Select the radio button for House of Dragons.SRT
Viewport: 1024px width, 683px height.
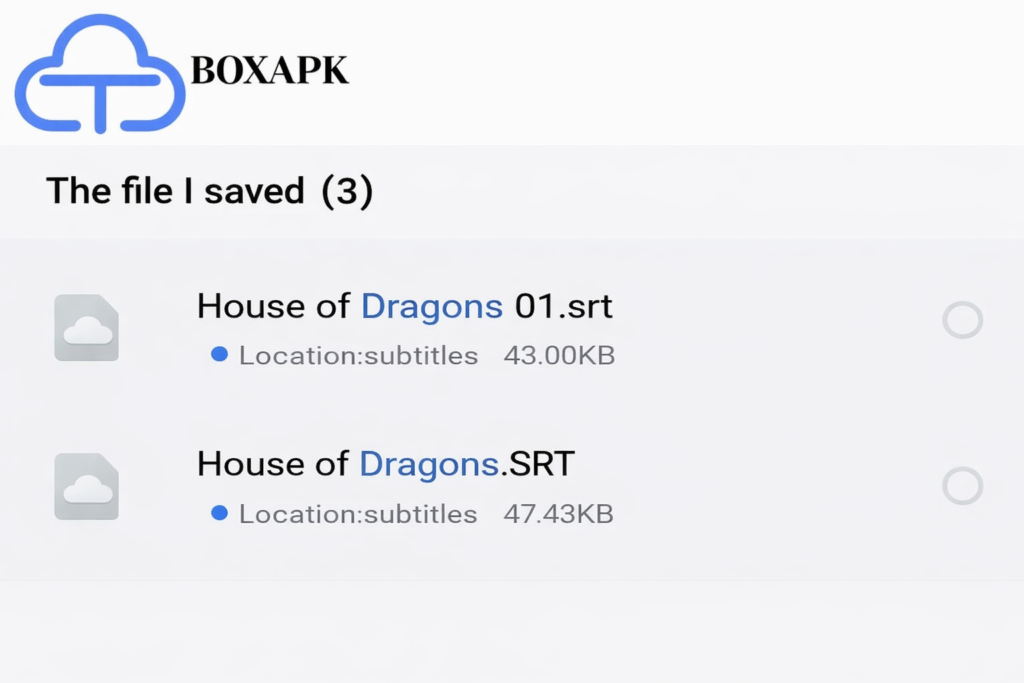[962, 486]
